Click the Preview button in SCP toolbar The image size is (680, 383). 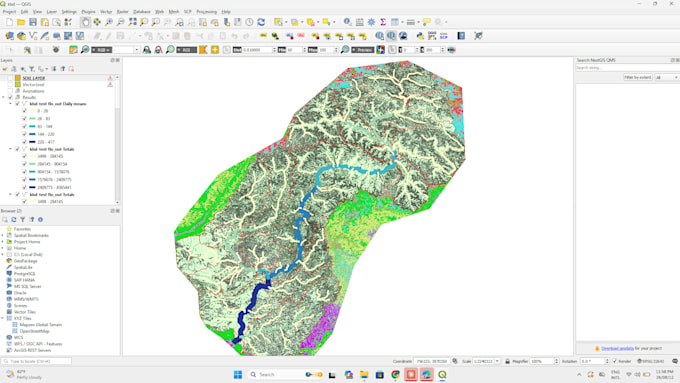coord(363,50)
